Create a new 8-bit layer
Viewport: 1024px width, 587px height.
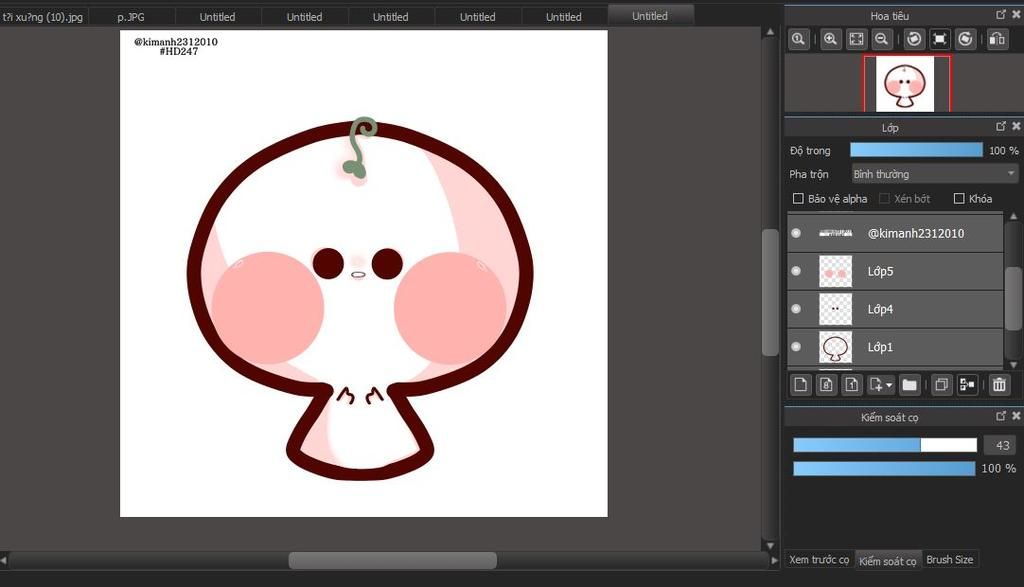coord(826,385)
